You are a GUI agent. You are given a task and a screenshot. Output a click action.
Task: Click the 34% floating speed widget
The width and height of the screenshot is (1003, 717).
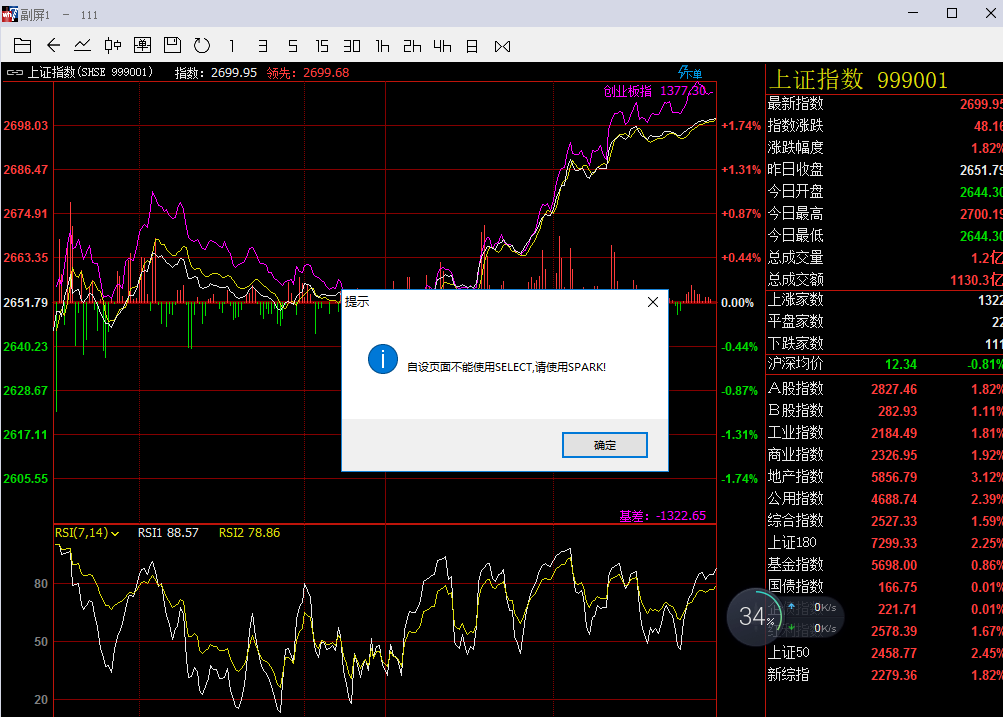point(757,617)
